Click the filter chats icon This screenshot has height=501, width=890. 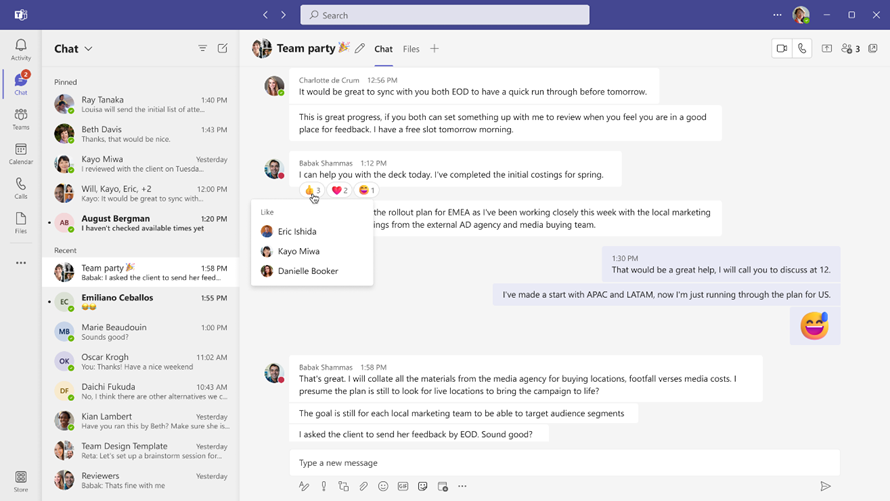coord(203,49)
